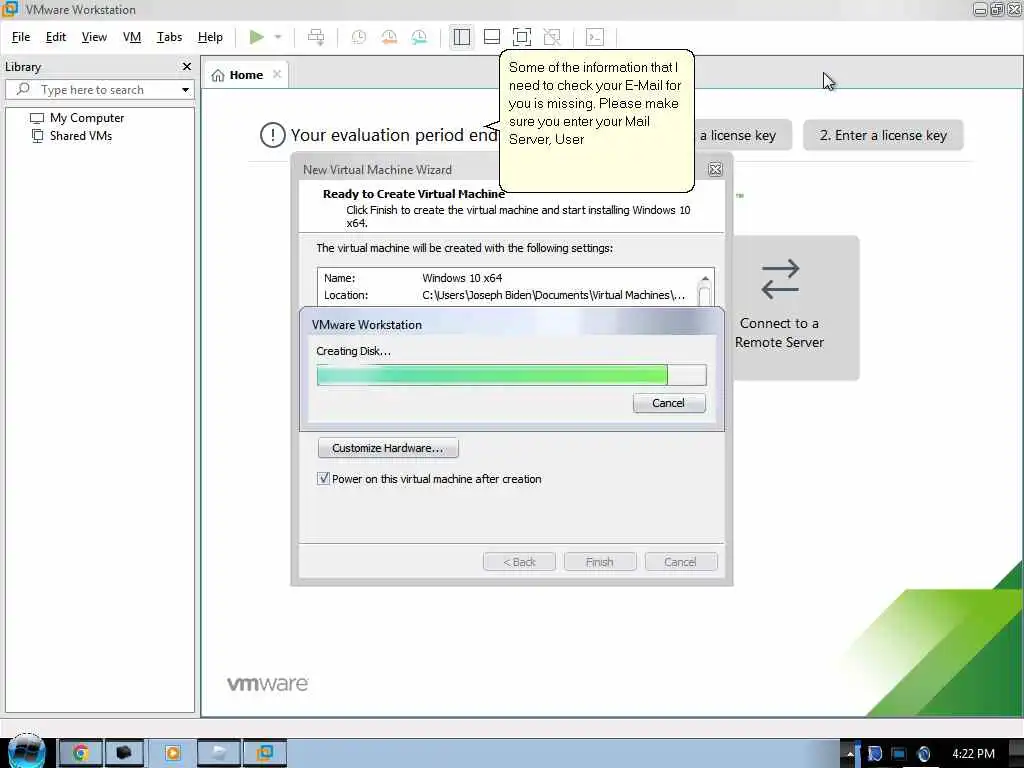Image resolution: width=1024 pixels, height=768 pixels.
Task: Click the VM location path text
Action: pyautogui.click(x=553, y=295)
